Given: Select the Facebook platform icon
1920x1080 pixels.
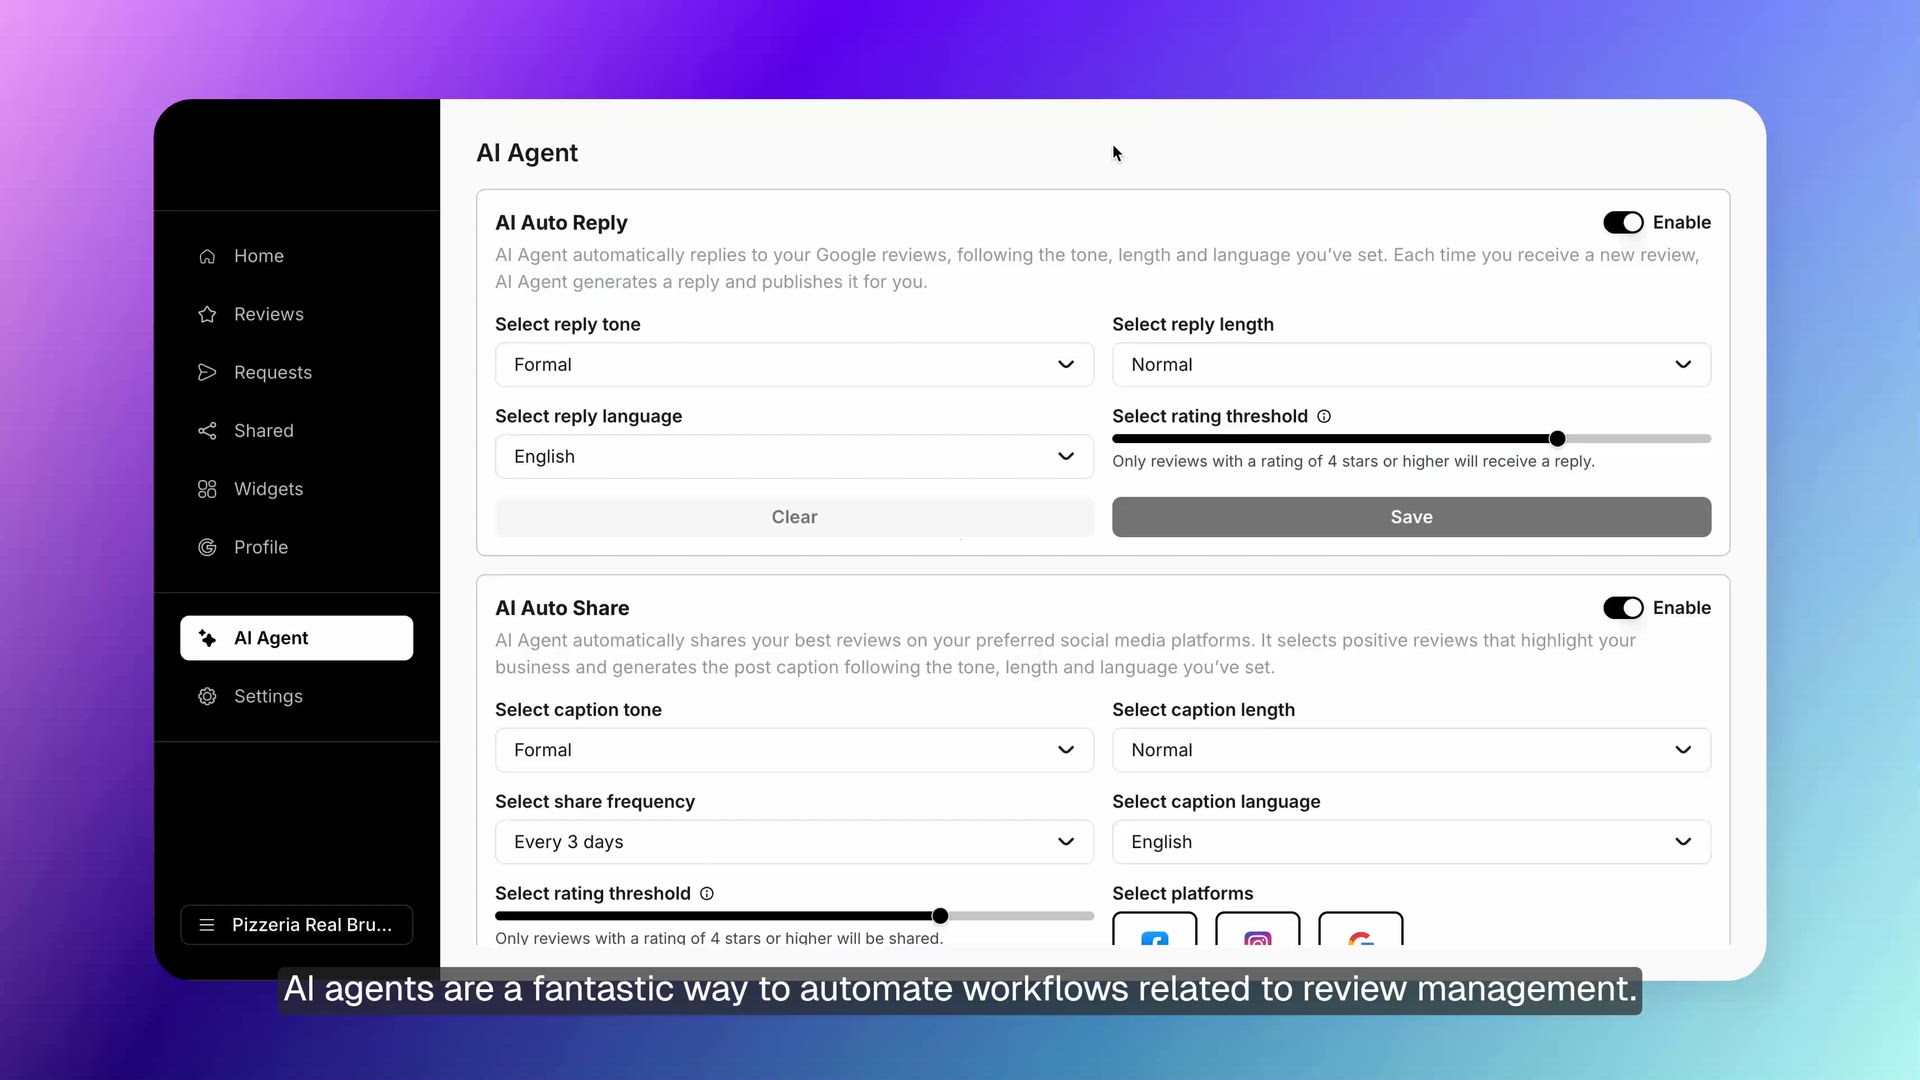Looking at the screenshot, I should point(1154,930).
